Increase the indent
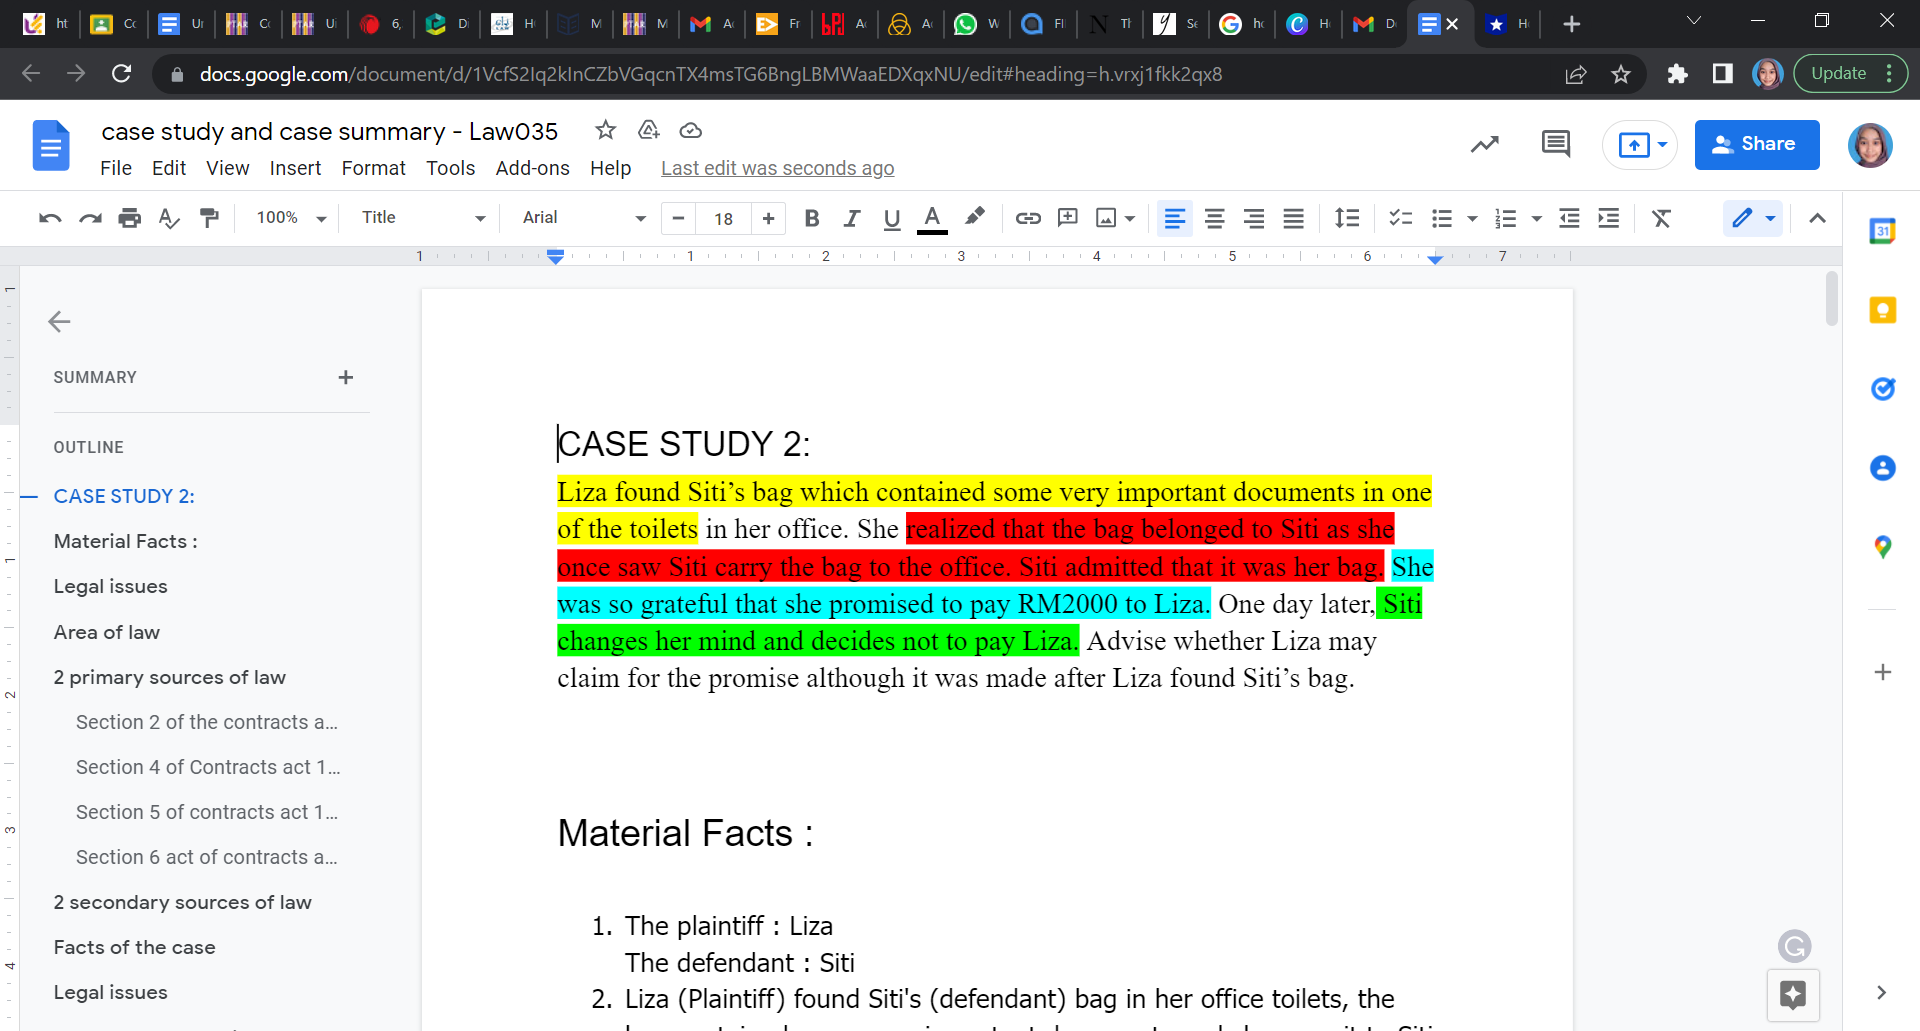The width and height of the screenshot is (1920, 1031). (1609, 218)
